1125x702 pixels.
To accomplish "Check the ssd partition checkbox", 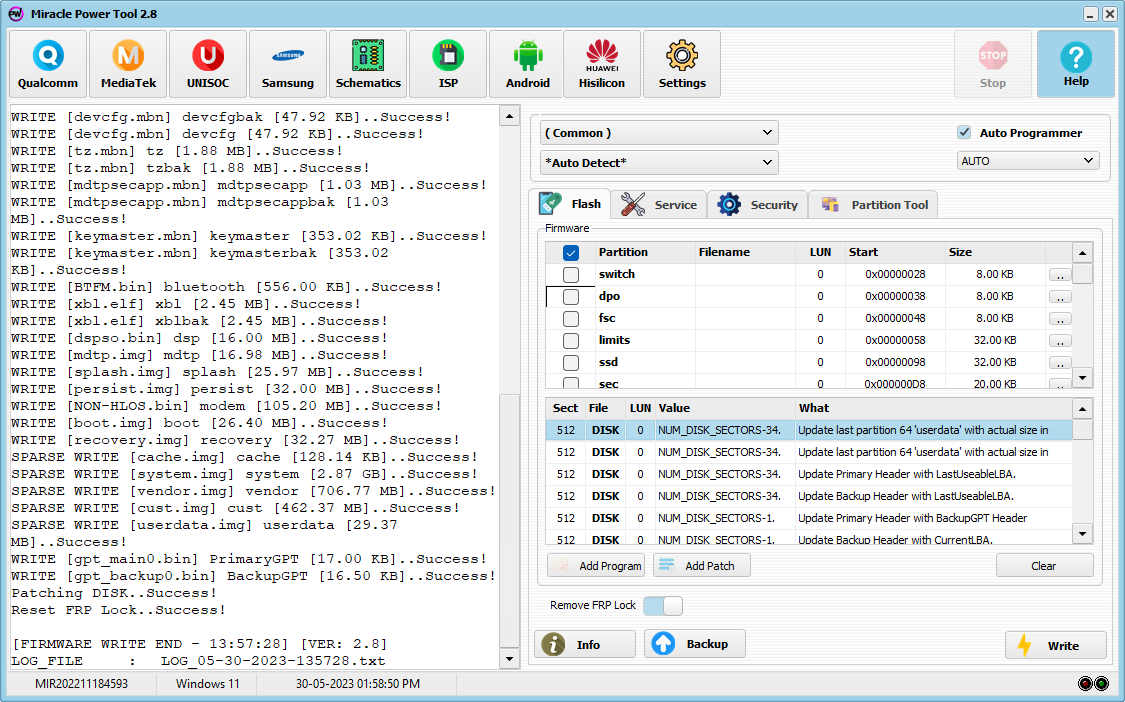I will coord(570,362).
